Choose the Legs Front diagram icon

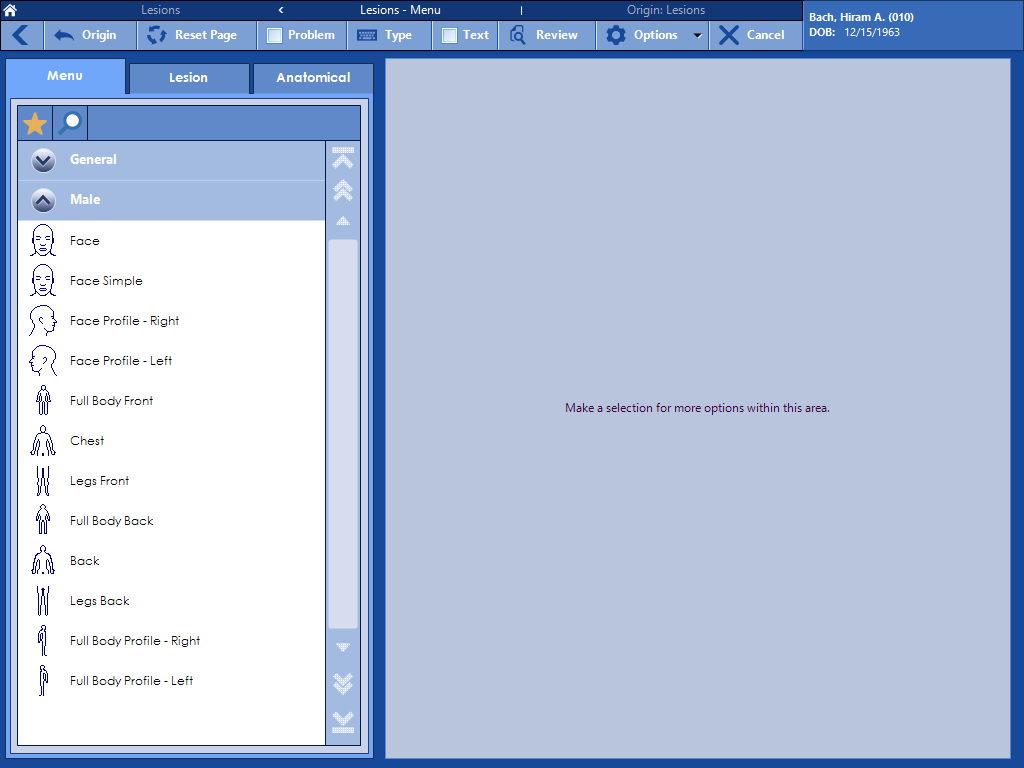pyautogui.click(x=42, y=481)
